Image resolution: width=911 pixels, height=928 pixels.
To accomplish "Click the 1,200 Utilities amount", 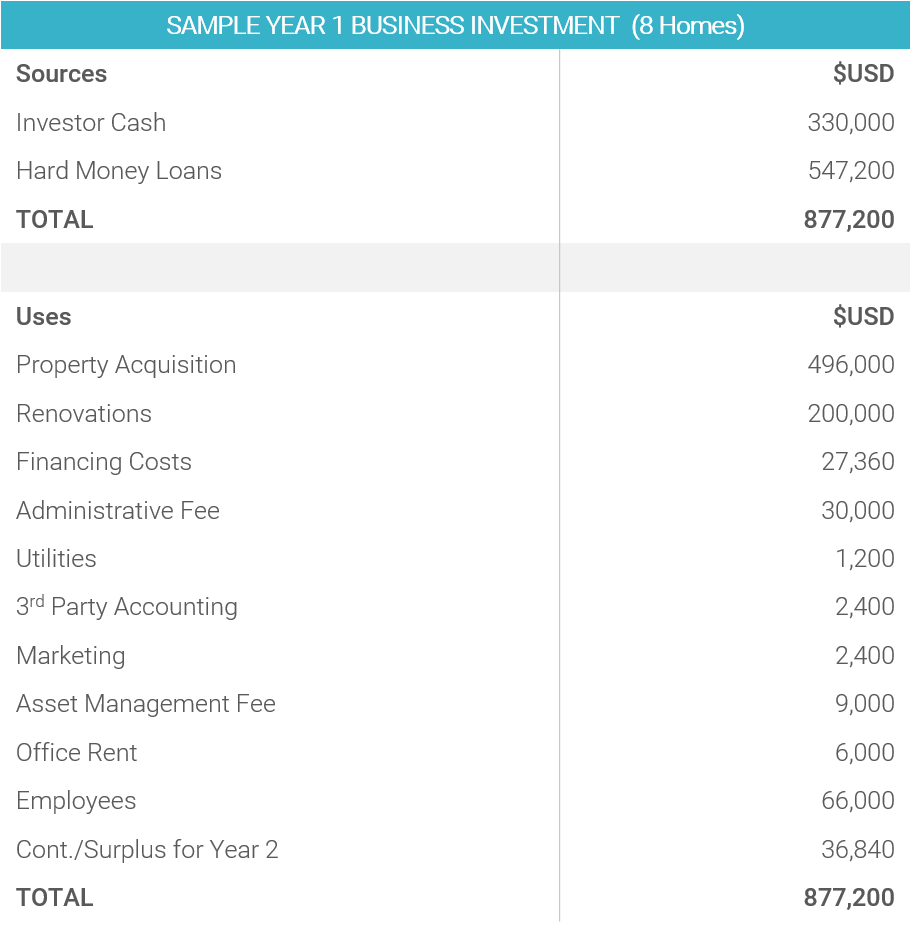I will pyautogui.click(x=865, y=559).
